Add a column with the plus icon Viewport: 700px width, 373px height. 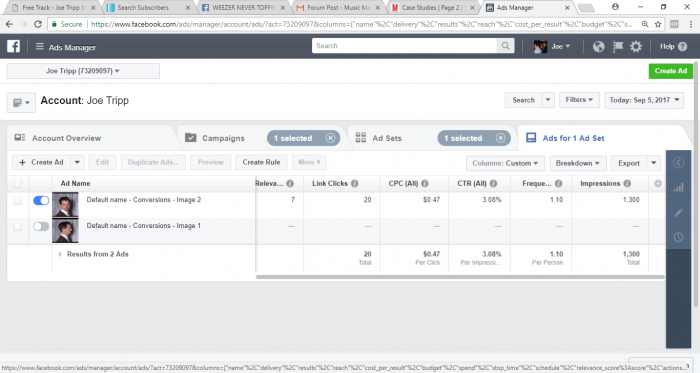(658, 183)
